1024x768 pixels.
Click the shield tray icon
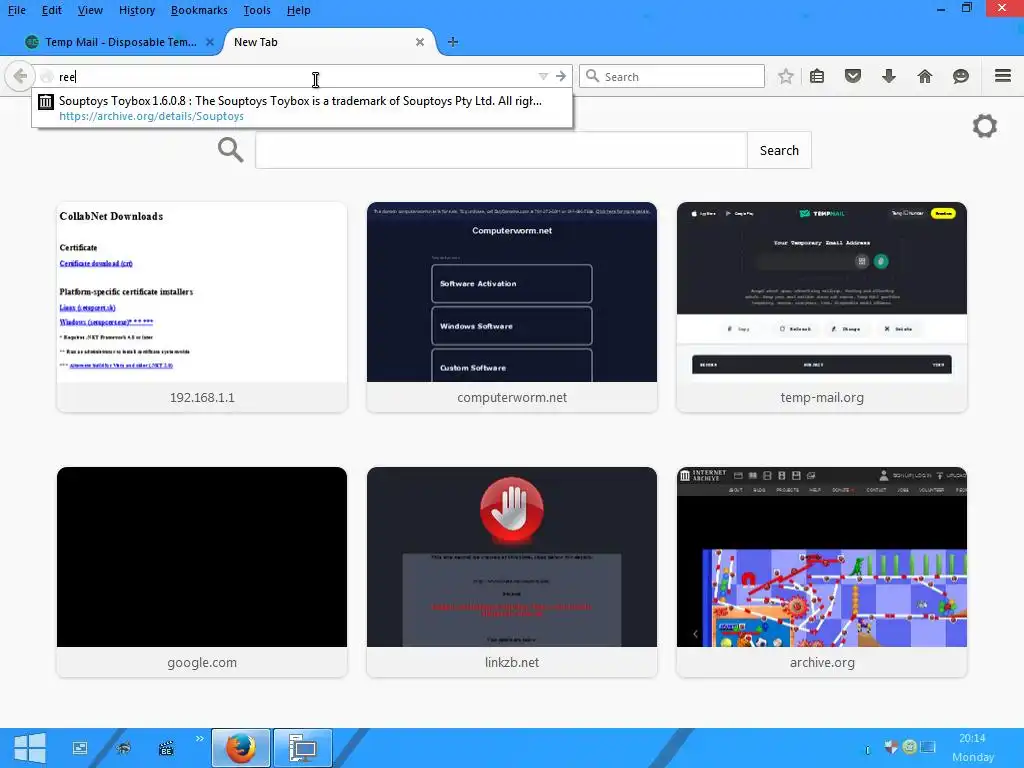[x=891, y=746]
